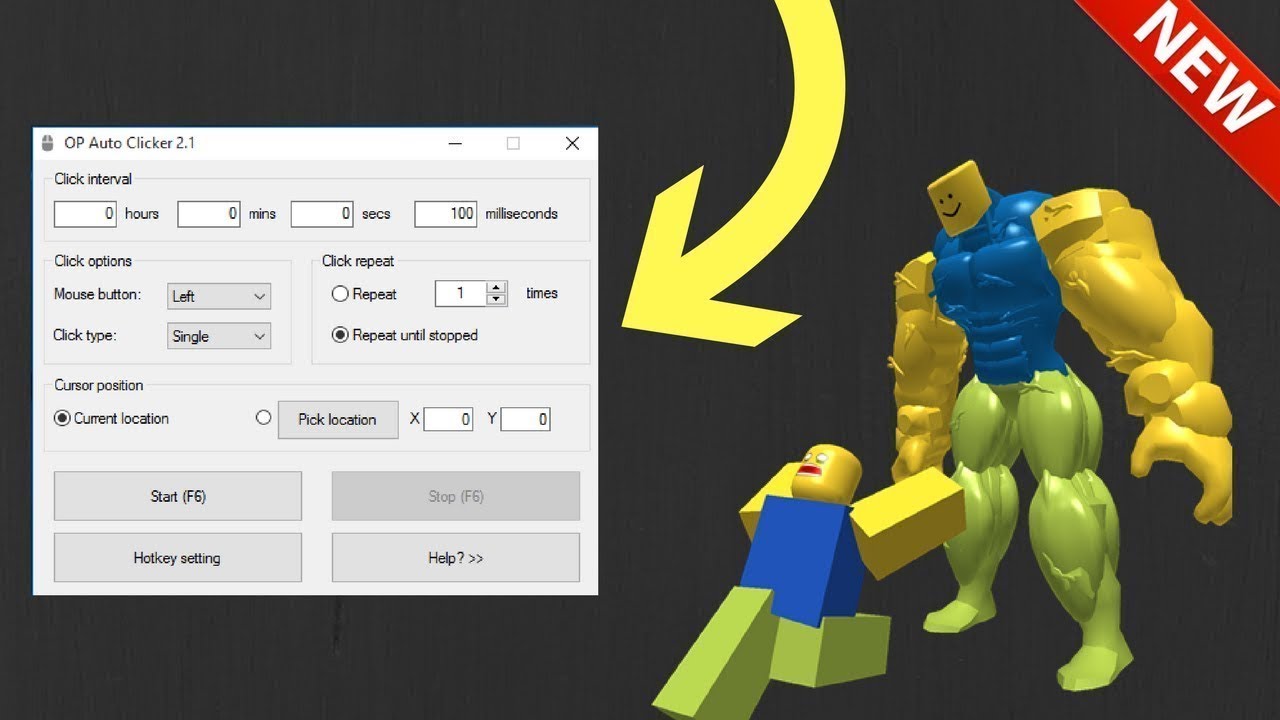Select the Repeat radio button
Image resolution: width=1280 pixels, height=720 pixels.
pyautogui.click(x=340, y=294)
